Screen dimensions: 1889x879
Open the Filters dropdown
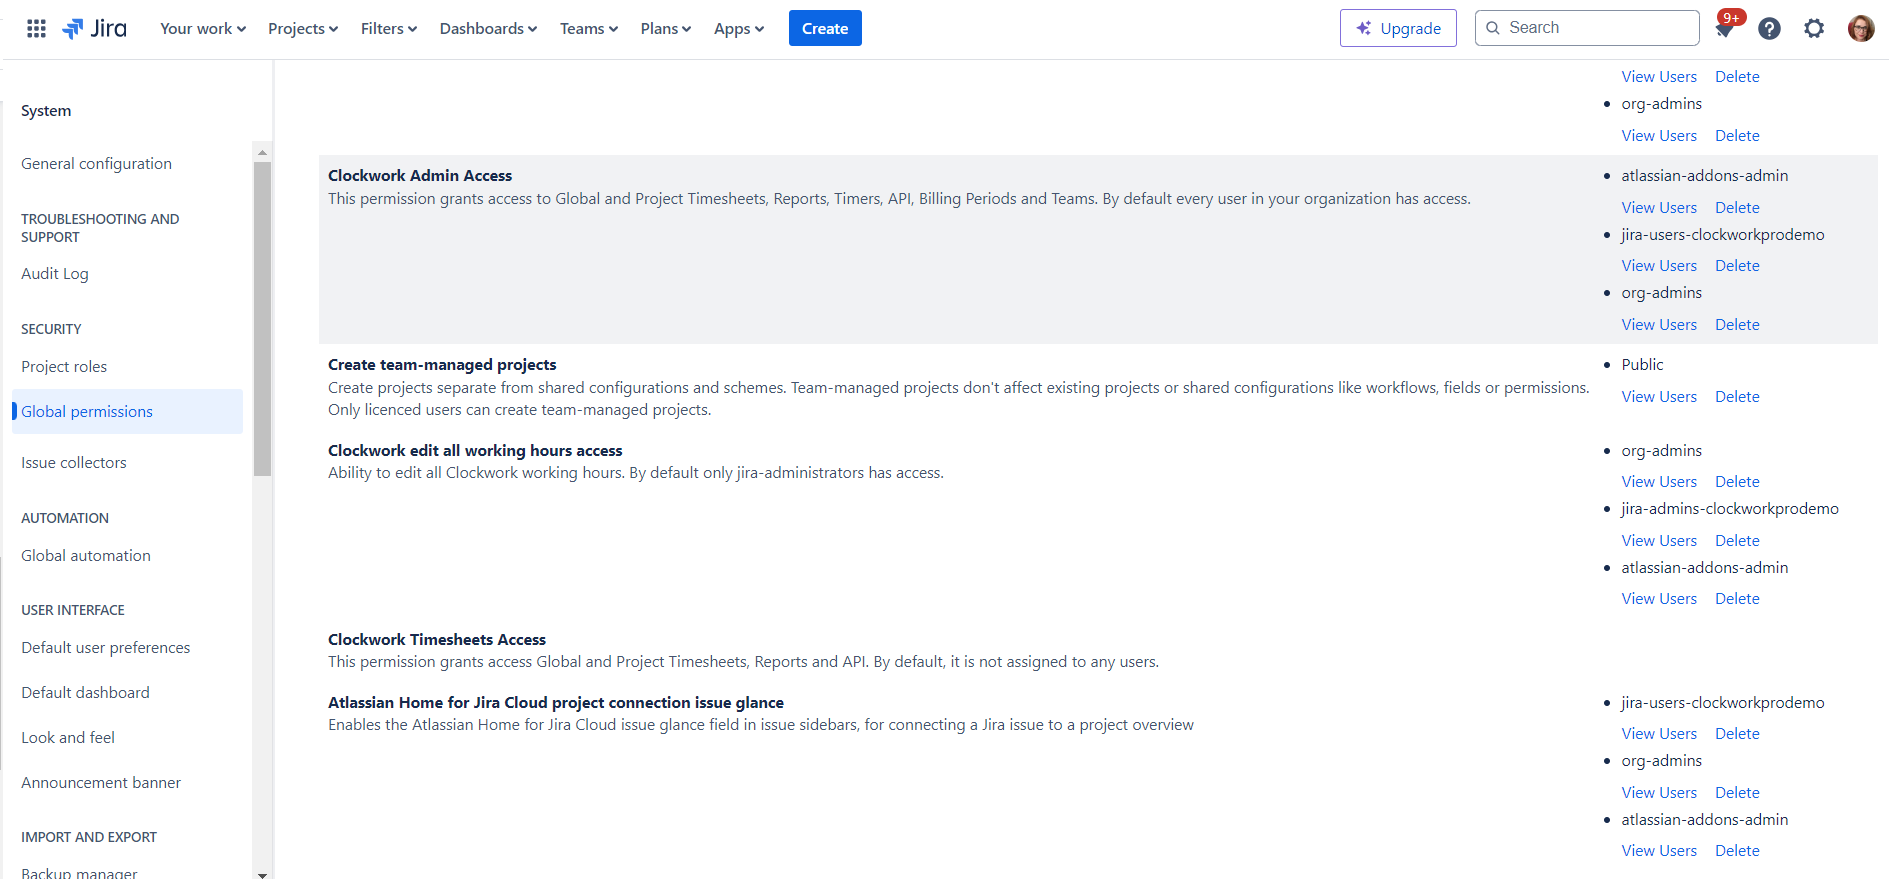click(388, 28)
